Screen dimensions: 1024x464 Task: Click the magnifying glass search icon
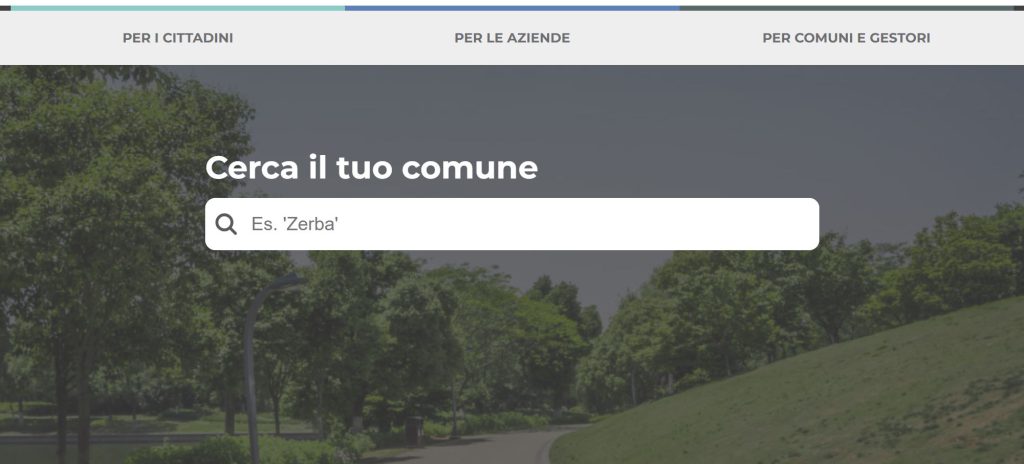point(226,224)
